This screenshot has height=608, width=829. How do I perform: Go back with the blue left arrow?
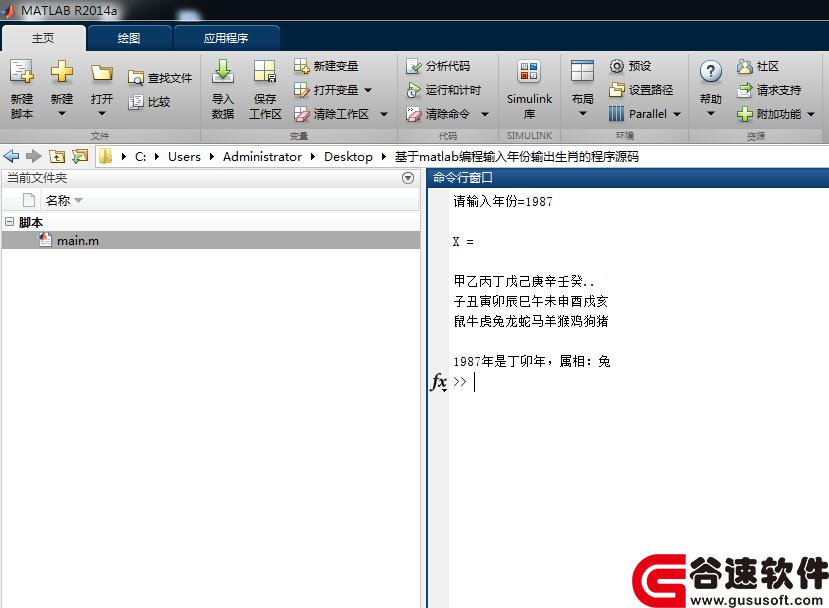tap(11, 156)
